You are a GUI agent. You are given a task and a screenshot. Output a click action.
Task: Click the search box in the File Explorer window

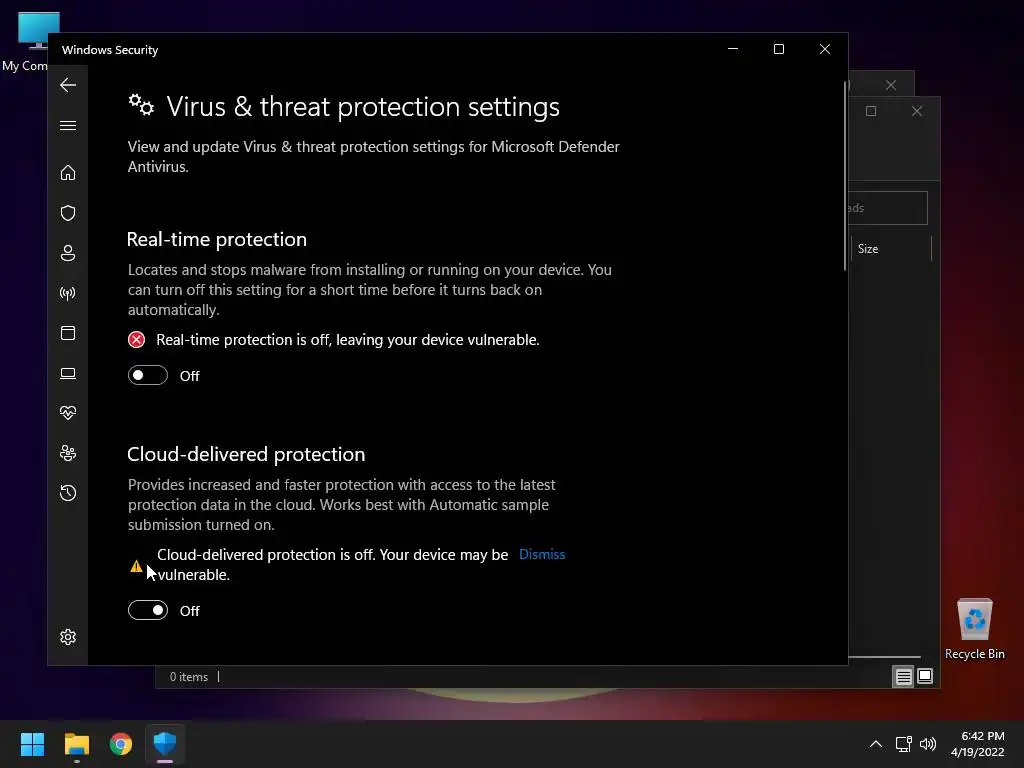click(888, 208)
